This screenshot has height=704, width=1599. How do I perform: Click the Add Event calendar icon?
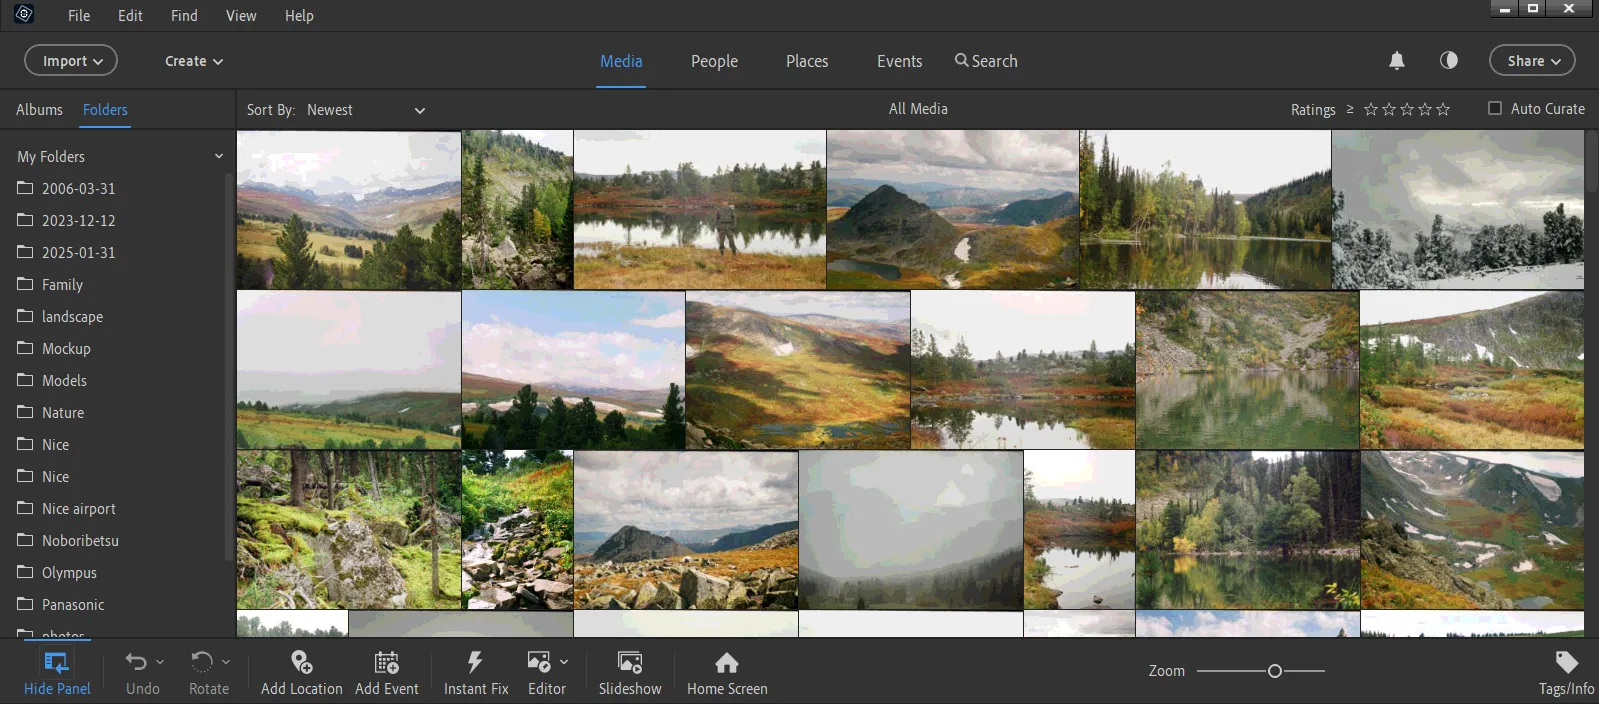pyautogui.click(x=386, y=662)
